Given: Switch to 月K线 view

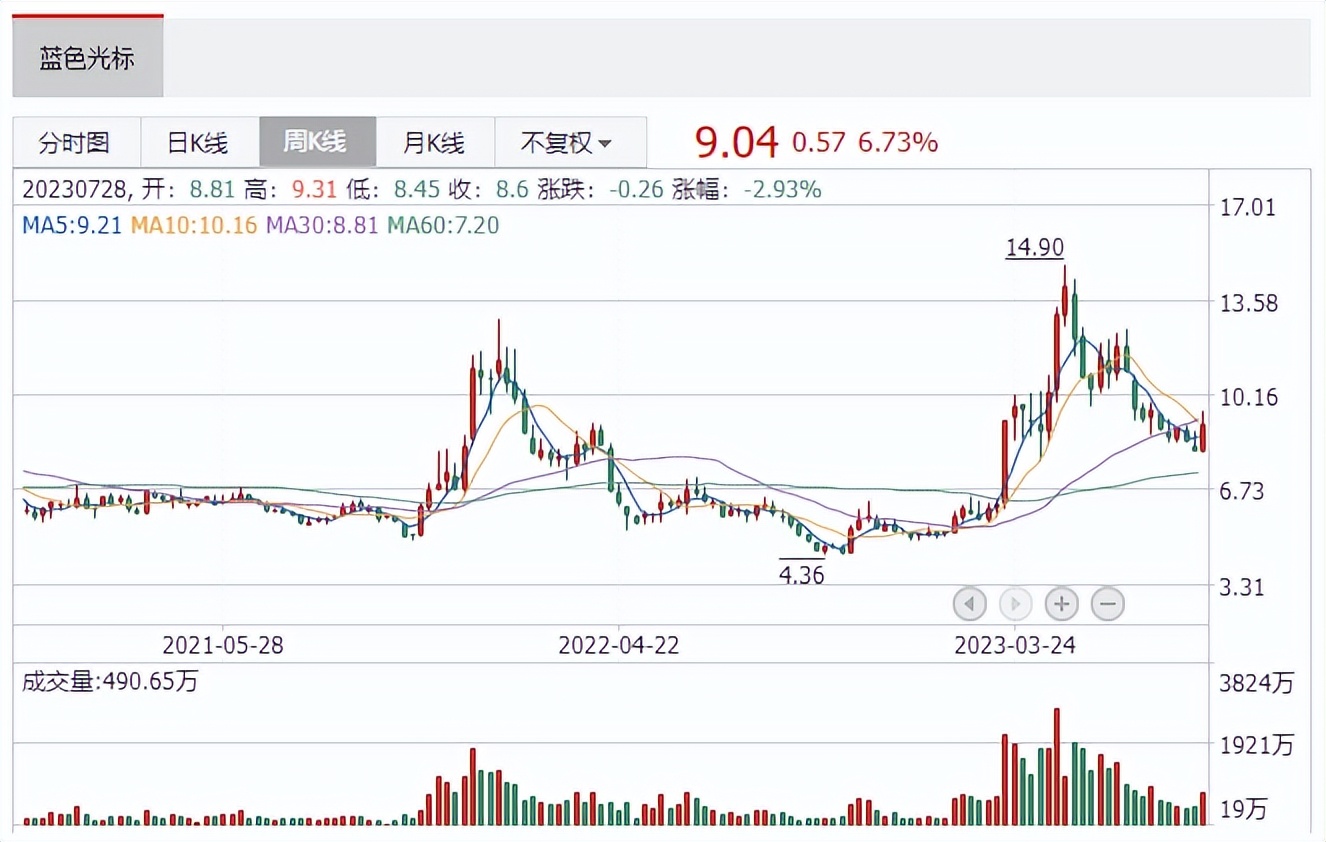Looking at the screenshot, I should pyautogui.click(x=434, y=142).
